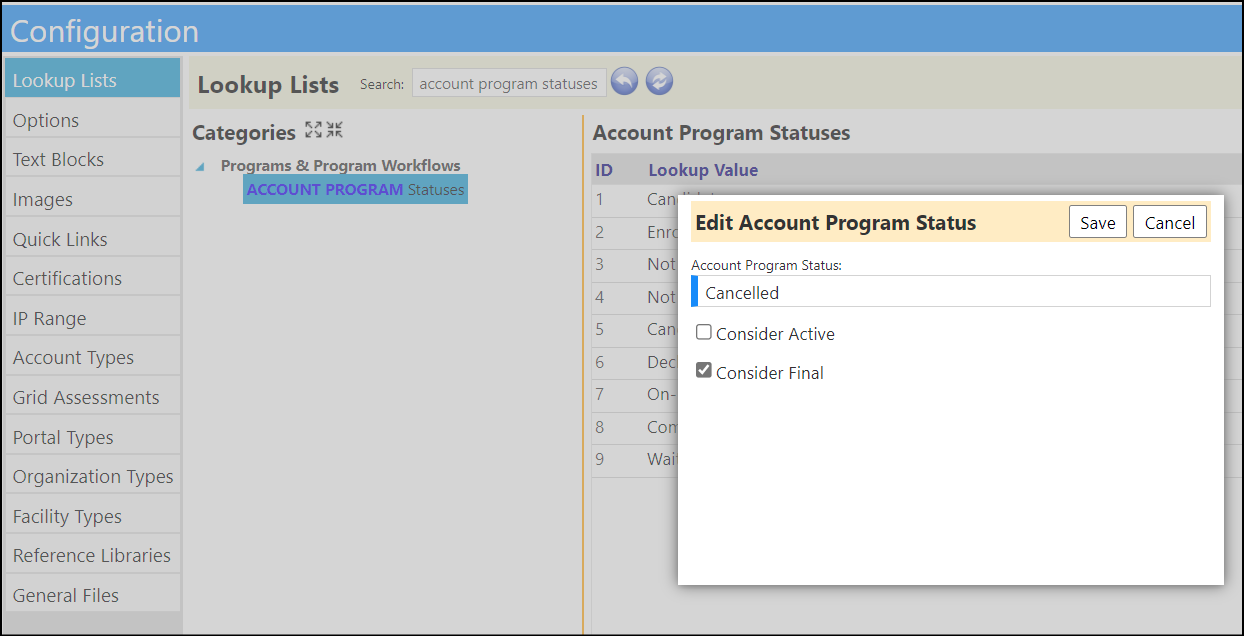Viewport: 1244px width, 636px height.
Task: Select ACCOUNT PROGRAM Statuses tree item
Action: pos(355,189)
